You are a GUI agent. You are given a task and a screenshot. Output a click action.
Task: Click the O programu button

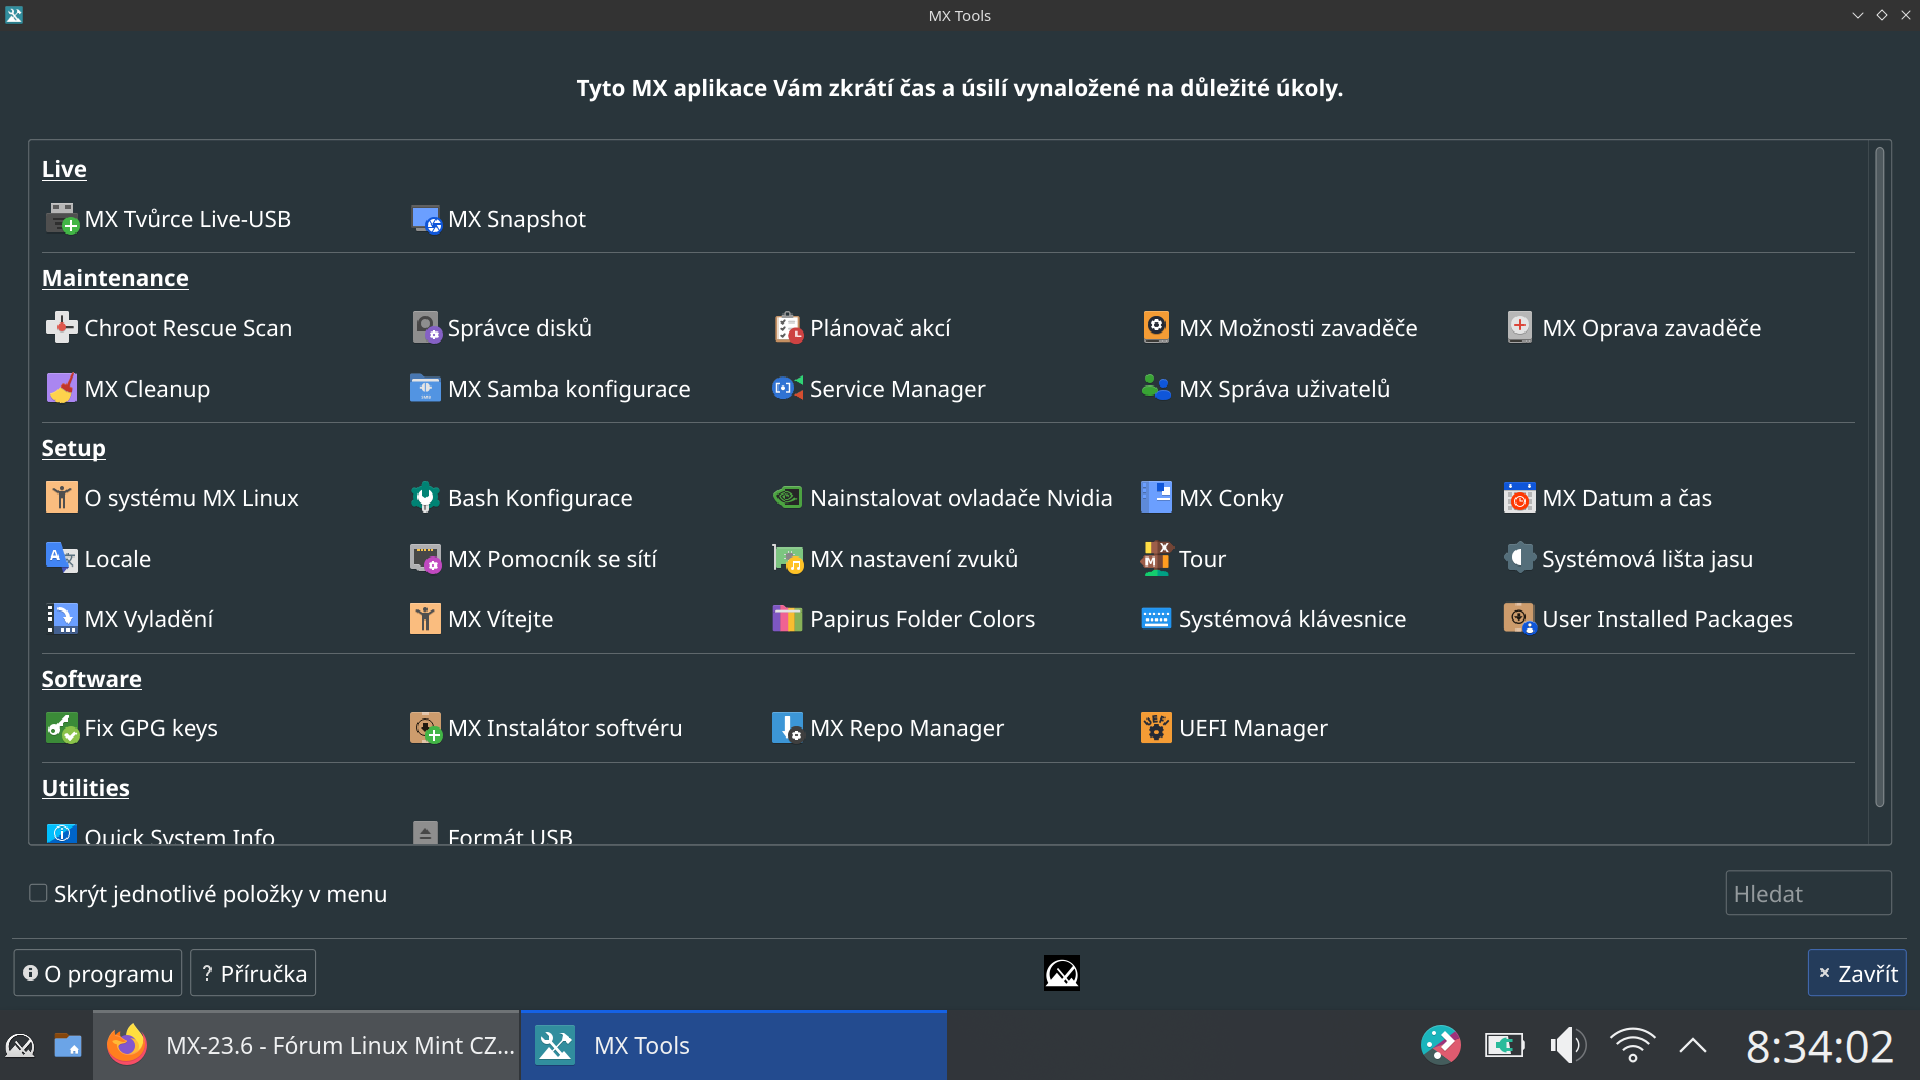tap(98, 973)
